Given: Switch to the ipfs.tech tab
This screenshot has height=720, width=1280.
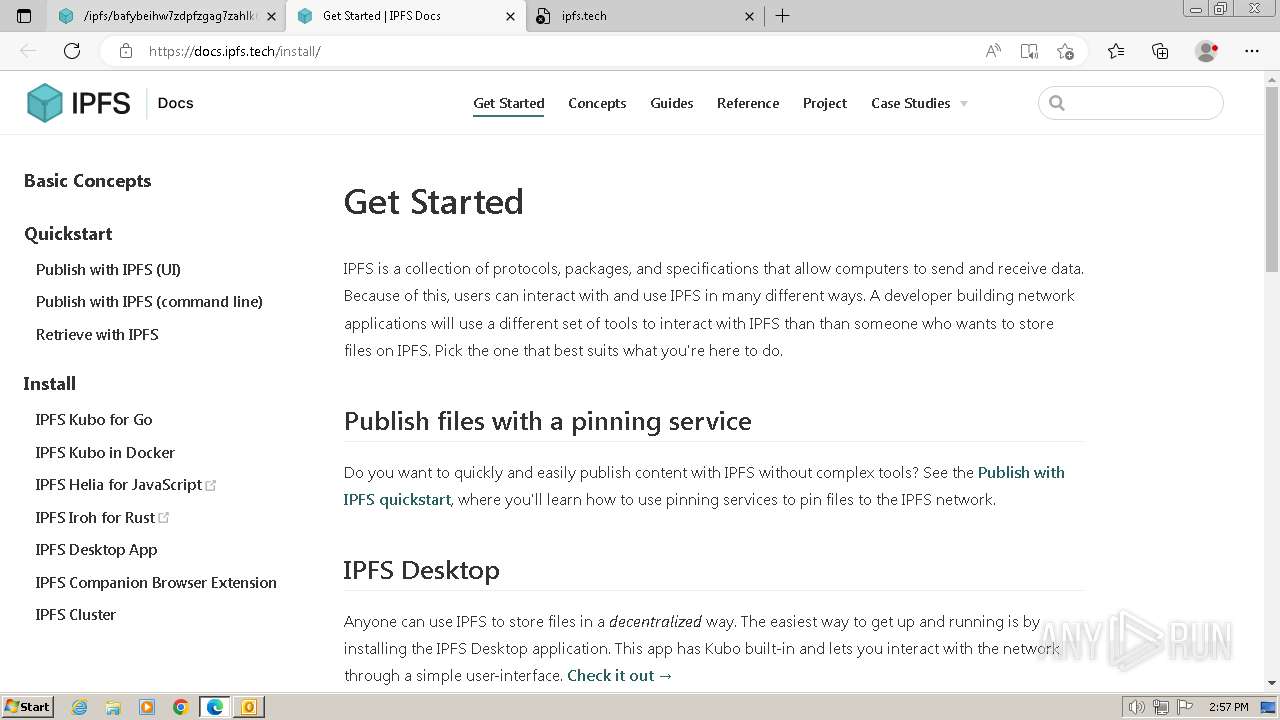Looking at the screenshot, I should (x=645, y=16).
